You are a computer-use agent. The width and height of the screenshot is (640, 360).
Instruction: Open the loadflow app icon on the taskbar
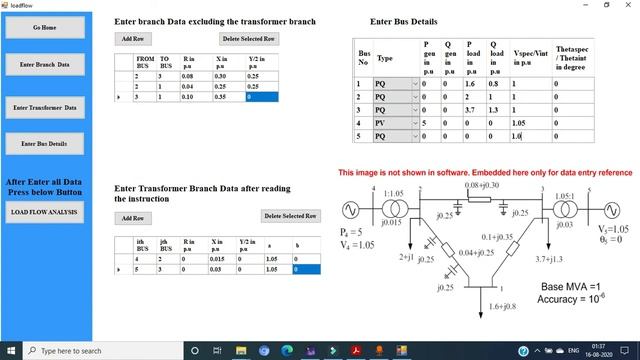click(x=402, y=351)
